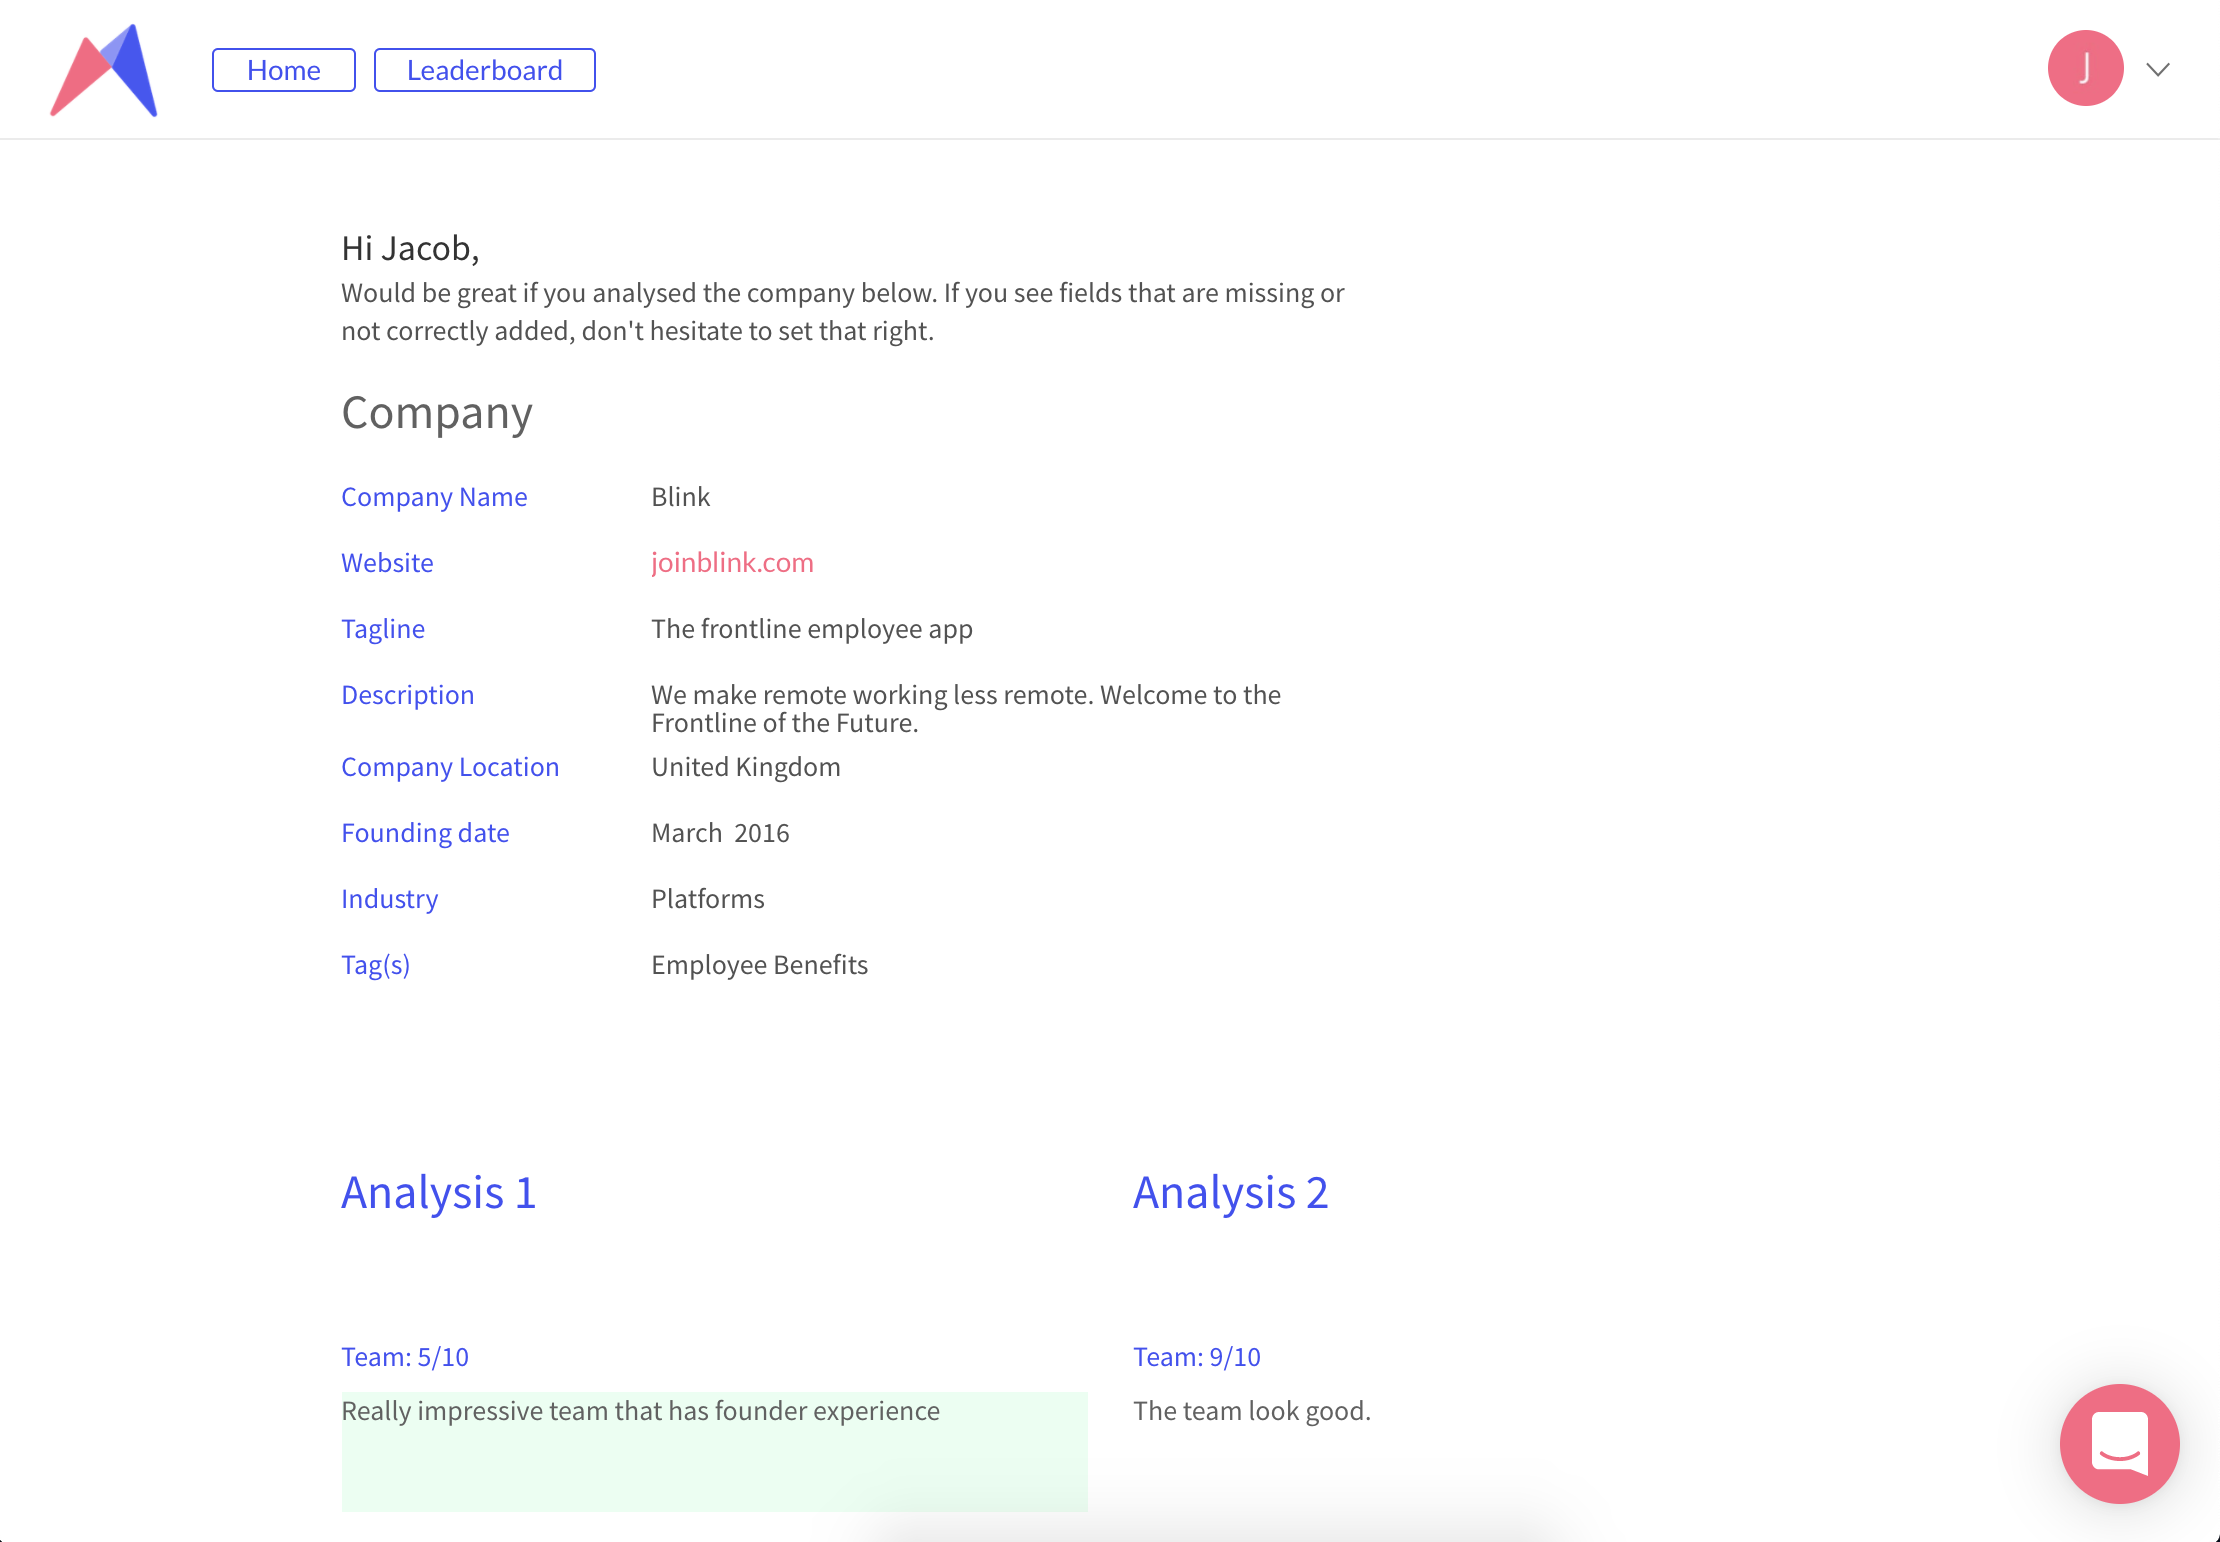Select the Company Location label
2220x1542 pixels.
(450, 767)
